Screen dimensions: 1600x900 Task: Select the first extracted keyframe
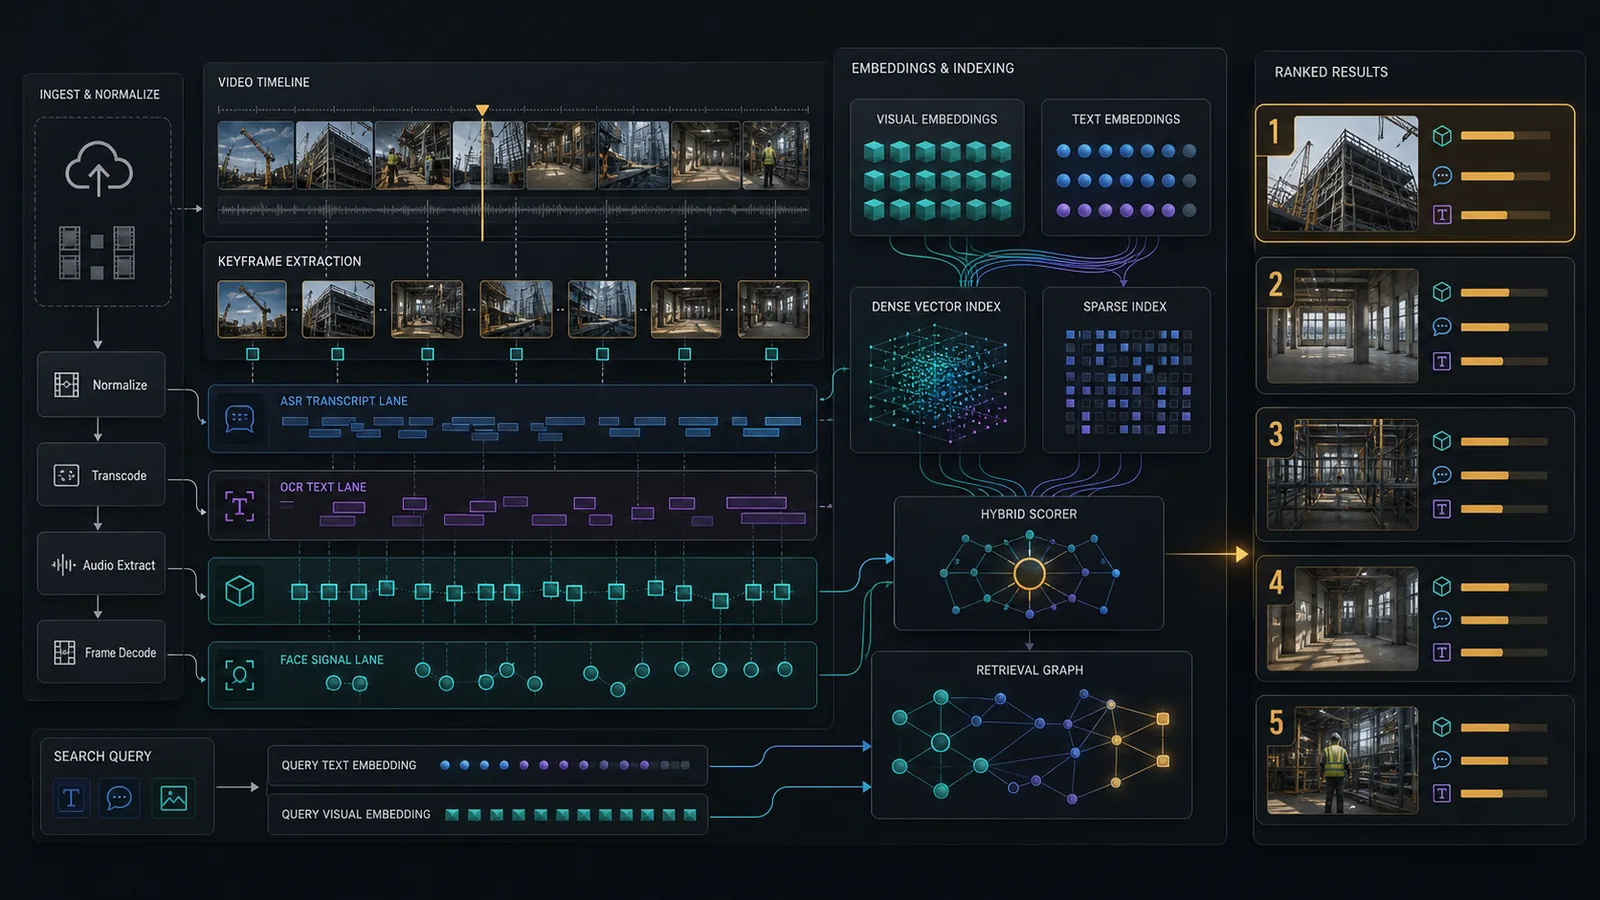click(x=252, y=309)
